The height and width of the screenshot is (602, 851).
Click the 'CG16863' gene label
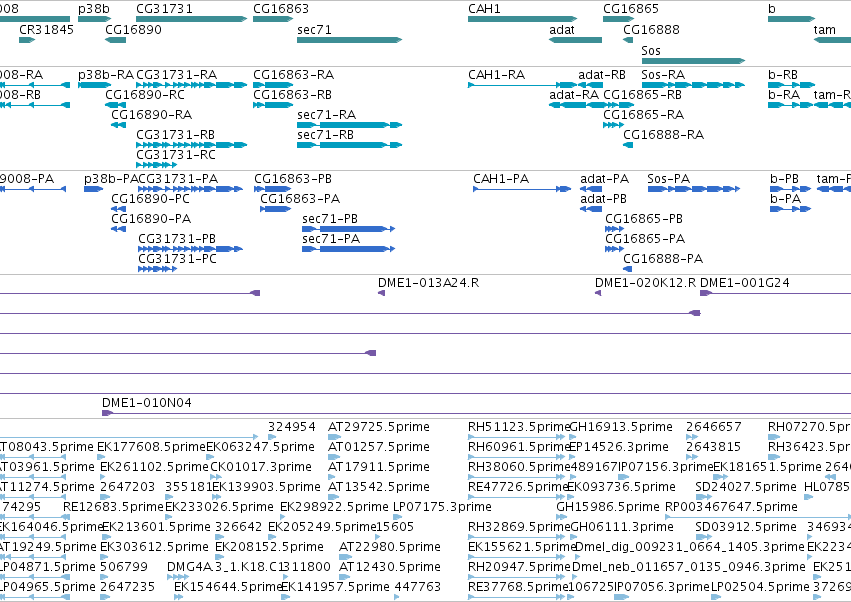point(281,9)
